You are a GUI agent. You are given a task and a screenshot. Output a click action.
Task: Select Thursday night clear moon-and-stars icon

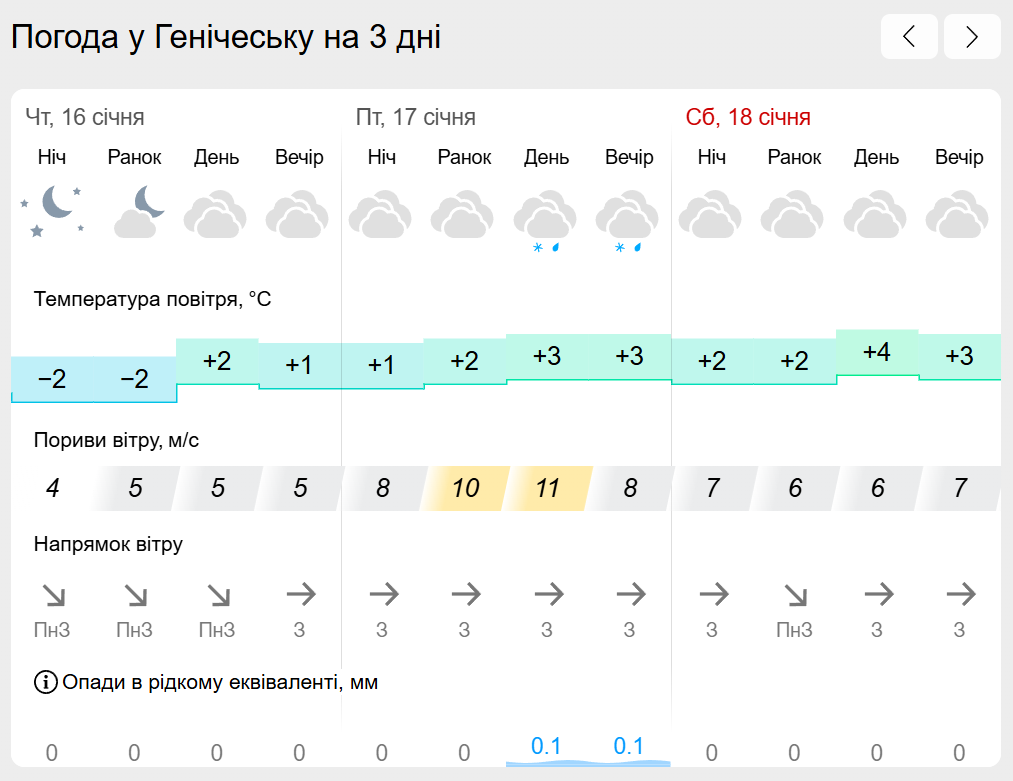pos(52,211)
